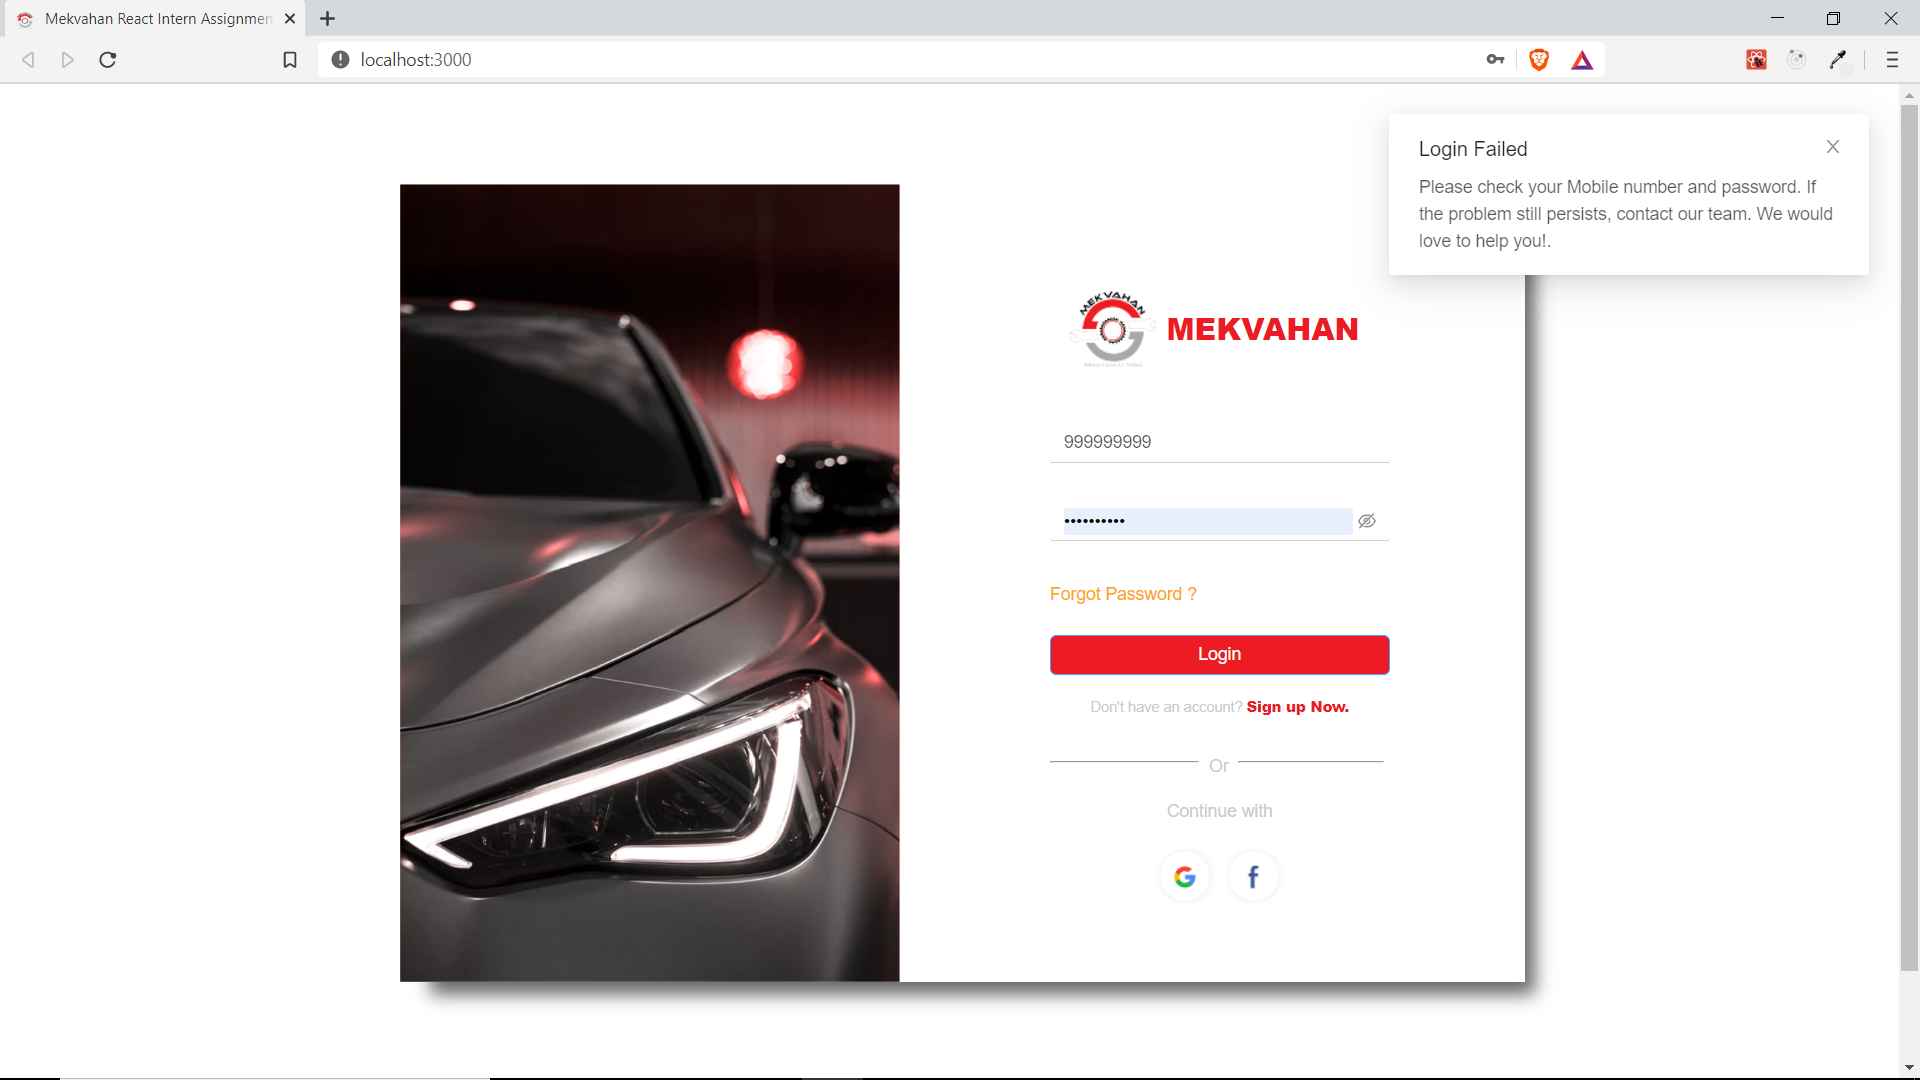Open Brave Shields lion icon

point(1539,60)
